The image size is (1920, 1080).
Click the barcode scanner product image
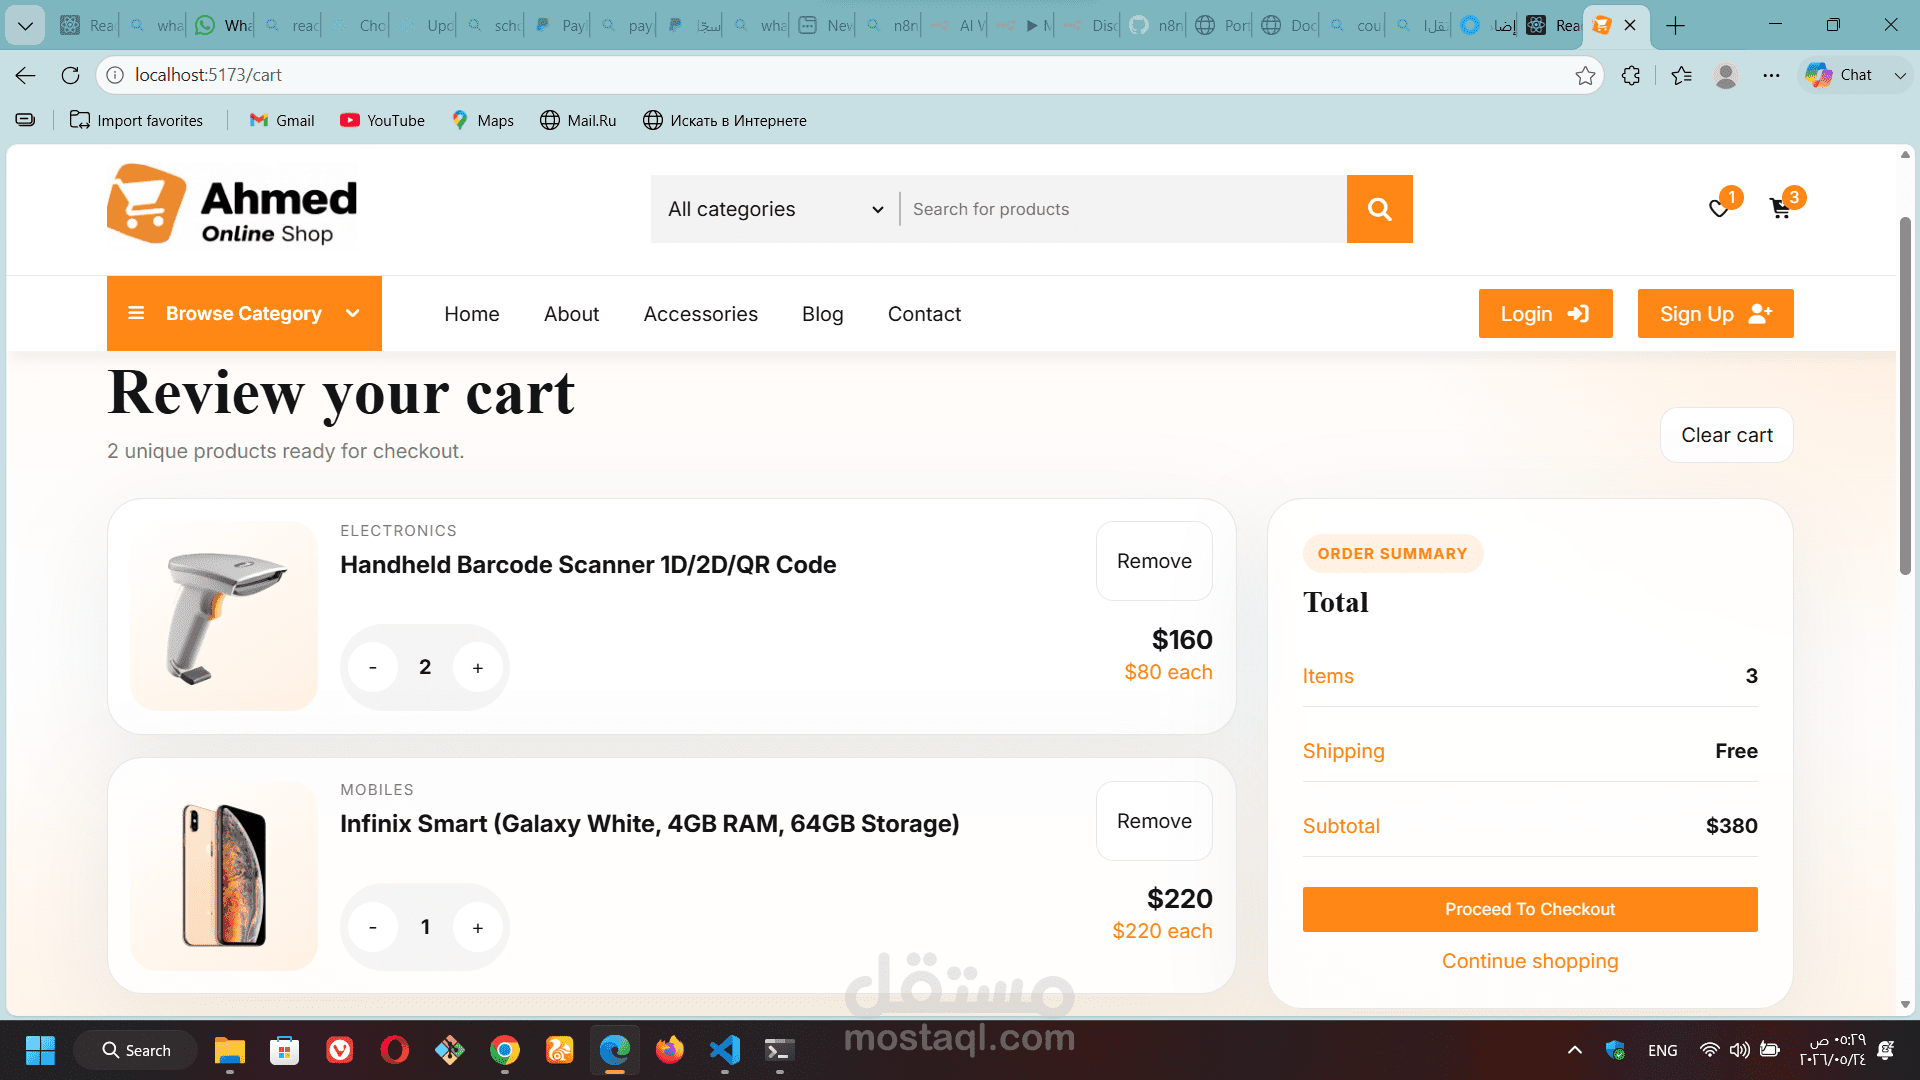click(x=224, y=616)
